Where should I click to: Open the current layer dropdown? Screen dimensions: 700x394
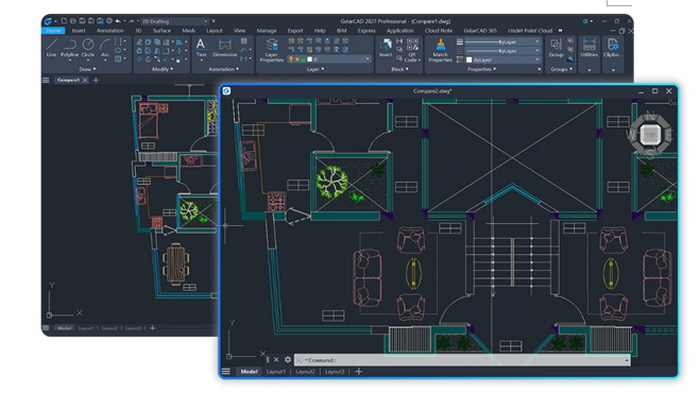tap(329, 59)
